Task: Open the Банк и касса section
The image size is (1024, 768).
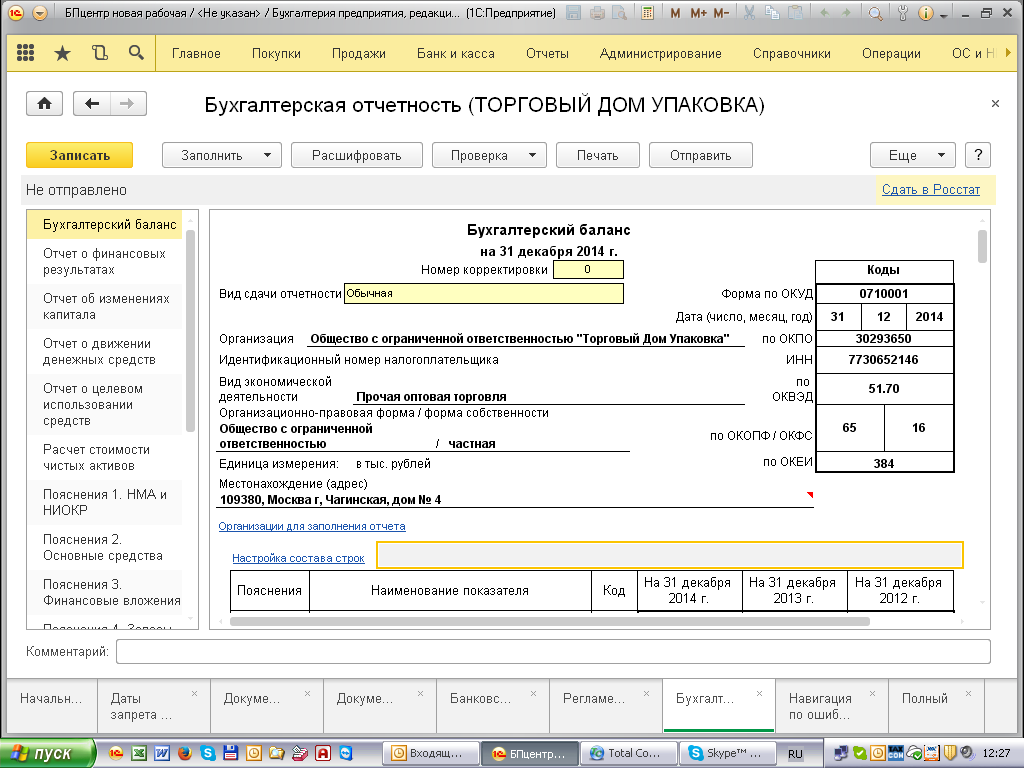Action: pos(455,54)
